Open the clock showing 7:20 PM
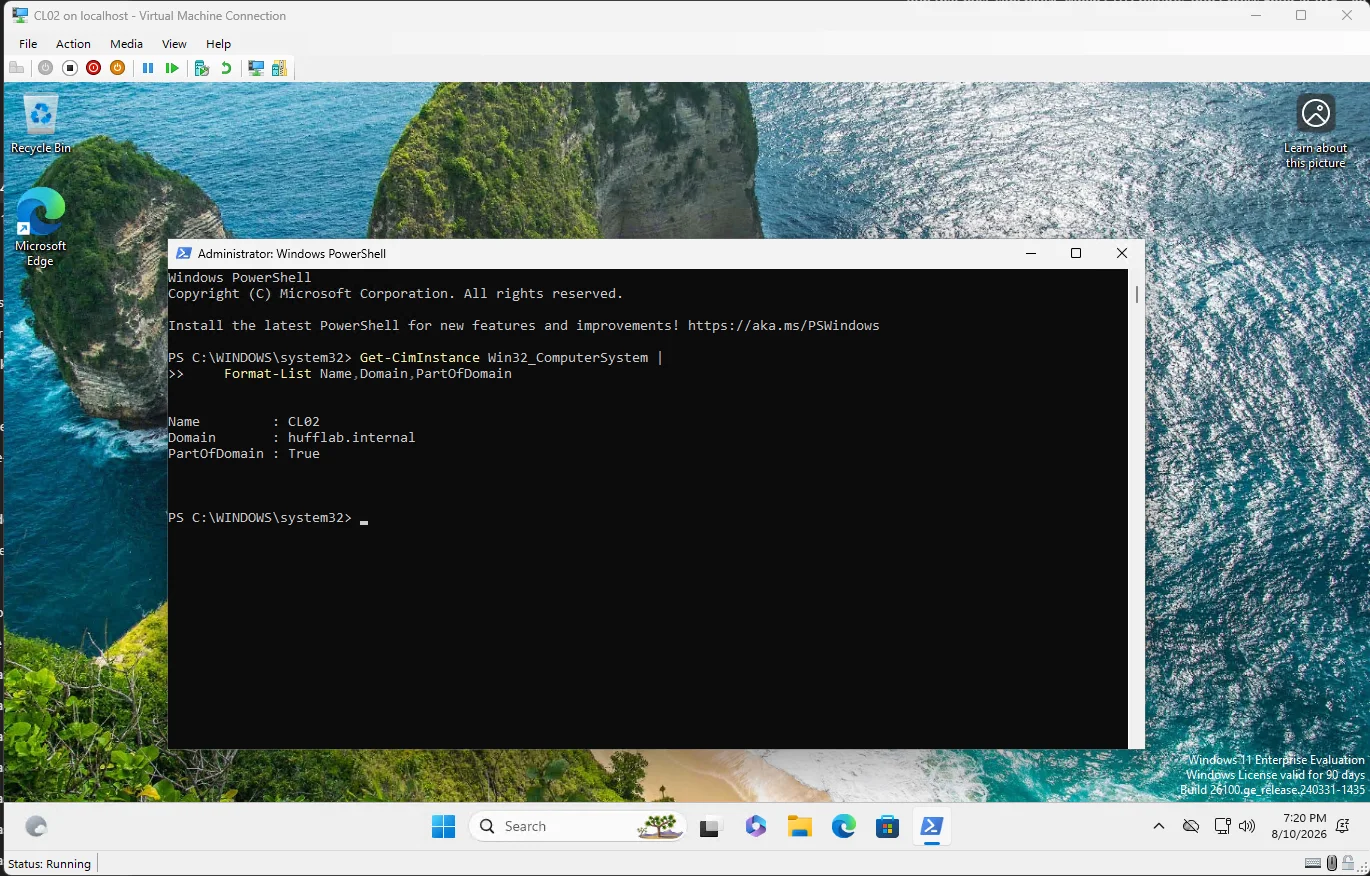Image resolution: width=1370 pixels, height=876 pixels. [1300, 826]
